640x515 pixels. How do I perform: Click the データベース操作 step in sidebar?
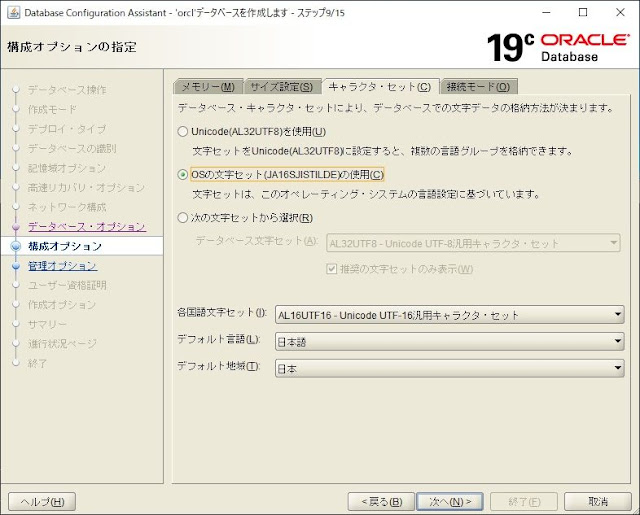[67, 89]
